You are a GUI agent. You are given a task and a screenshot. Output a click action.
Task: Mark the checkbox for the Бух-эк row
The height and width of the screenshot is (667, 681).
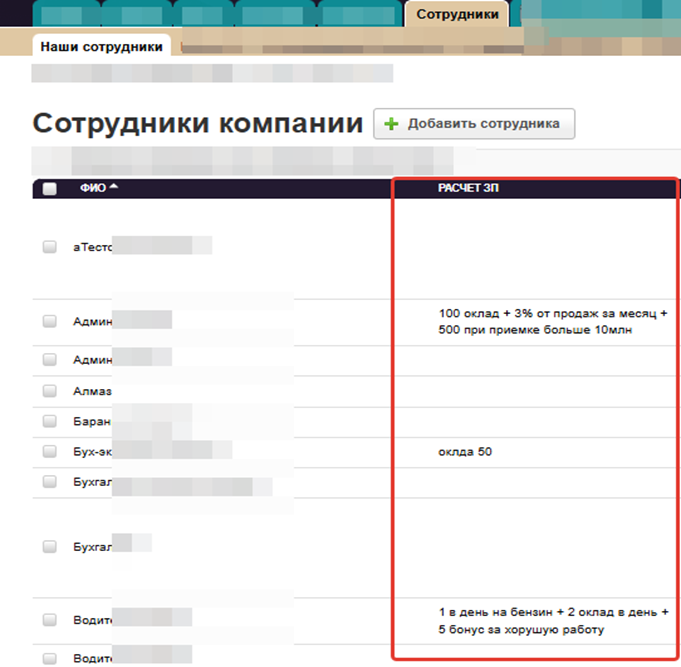tap(49, 452)
